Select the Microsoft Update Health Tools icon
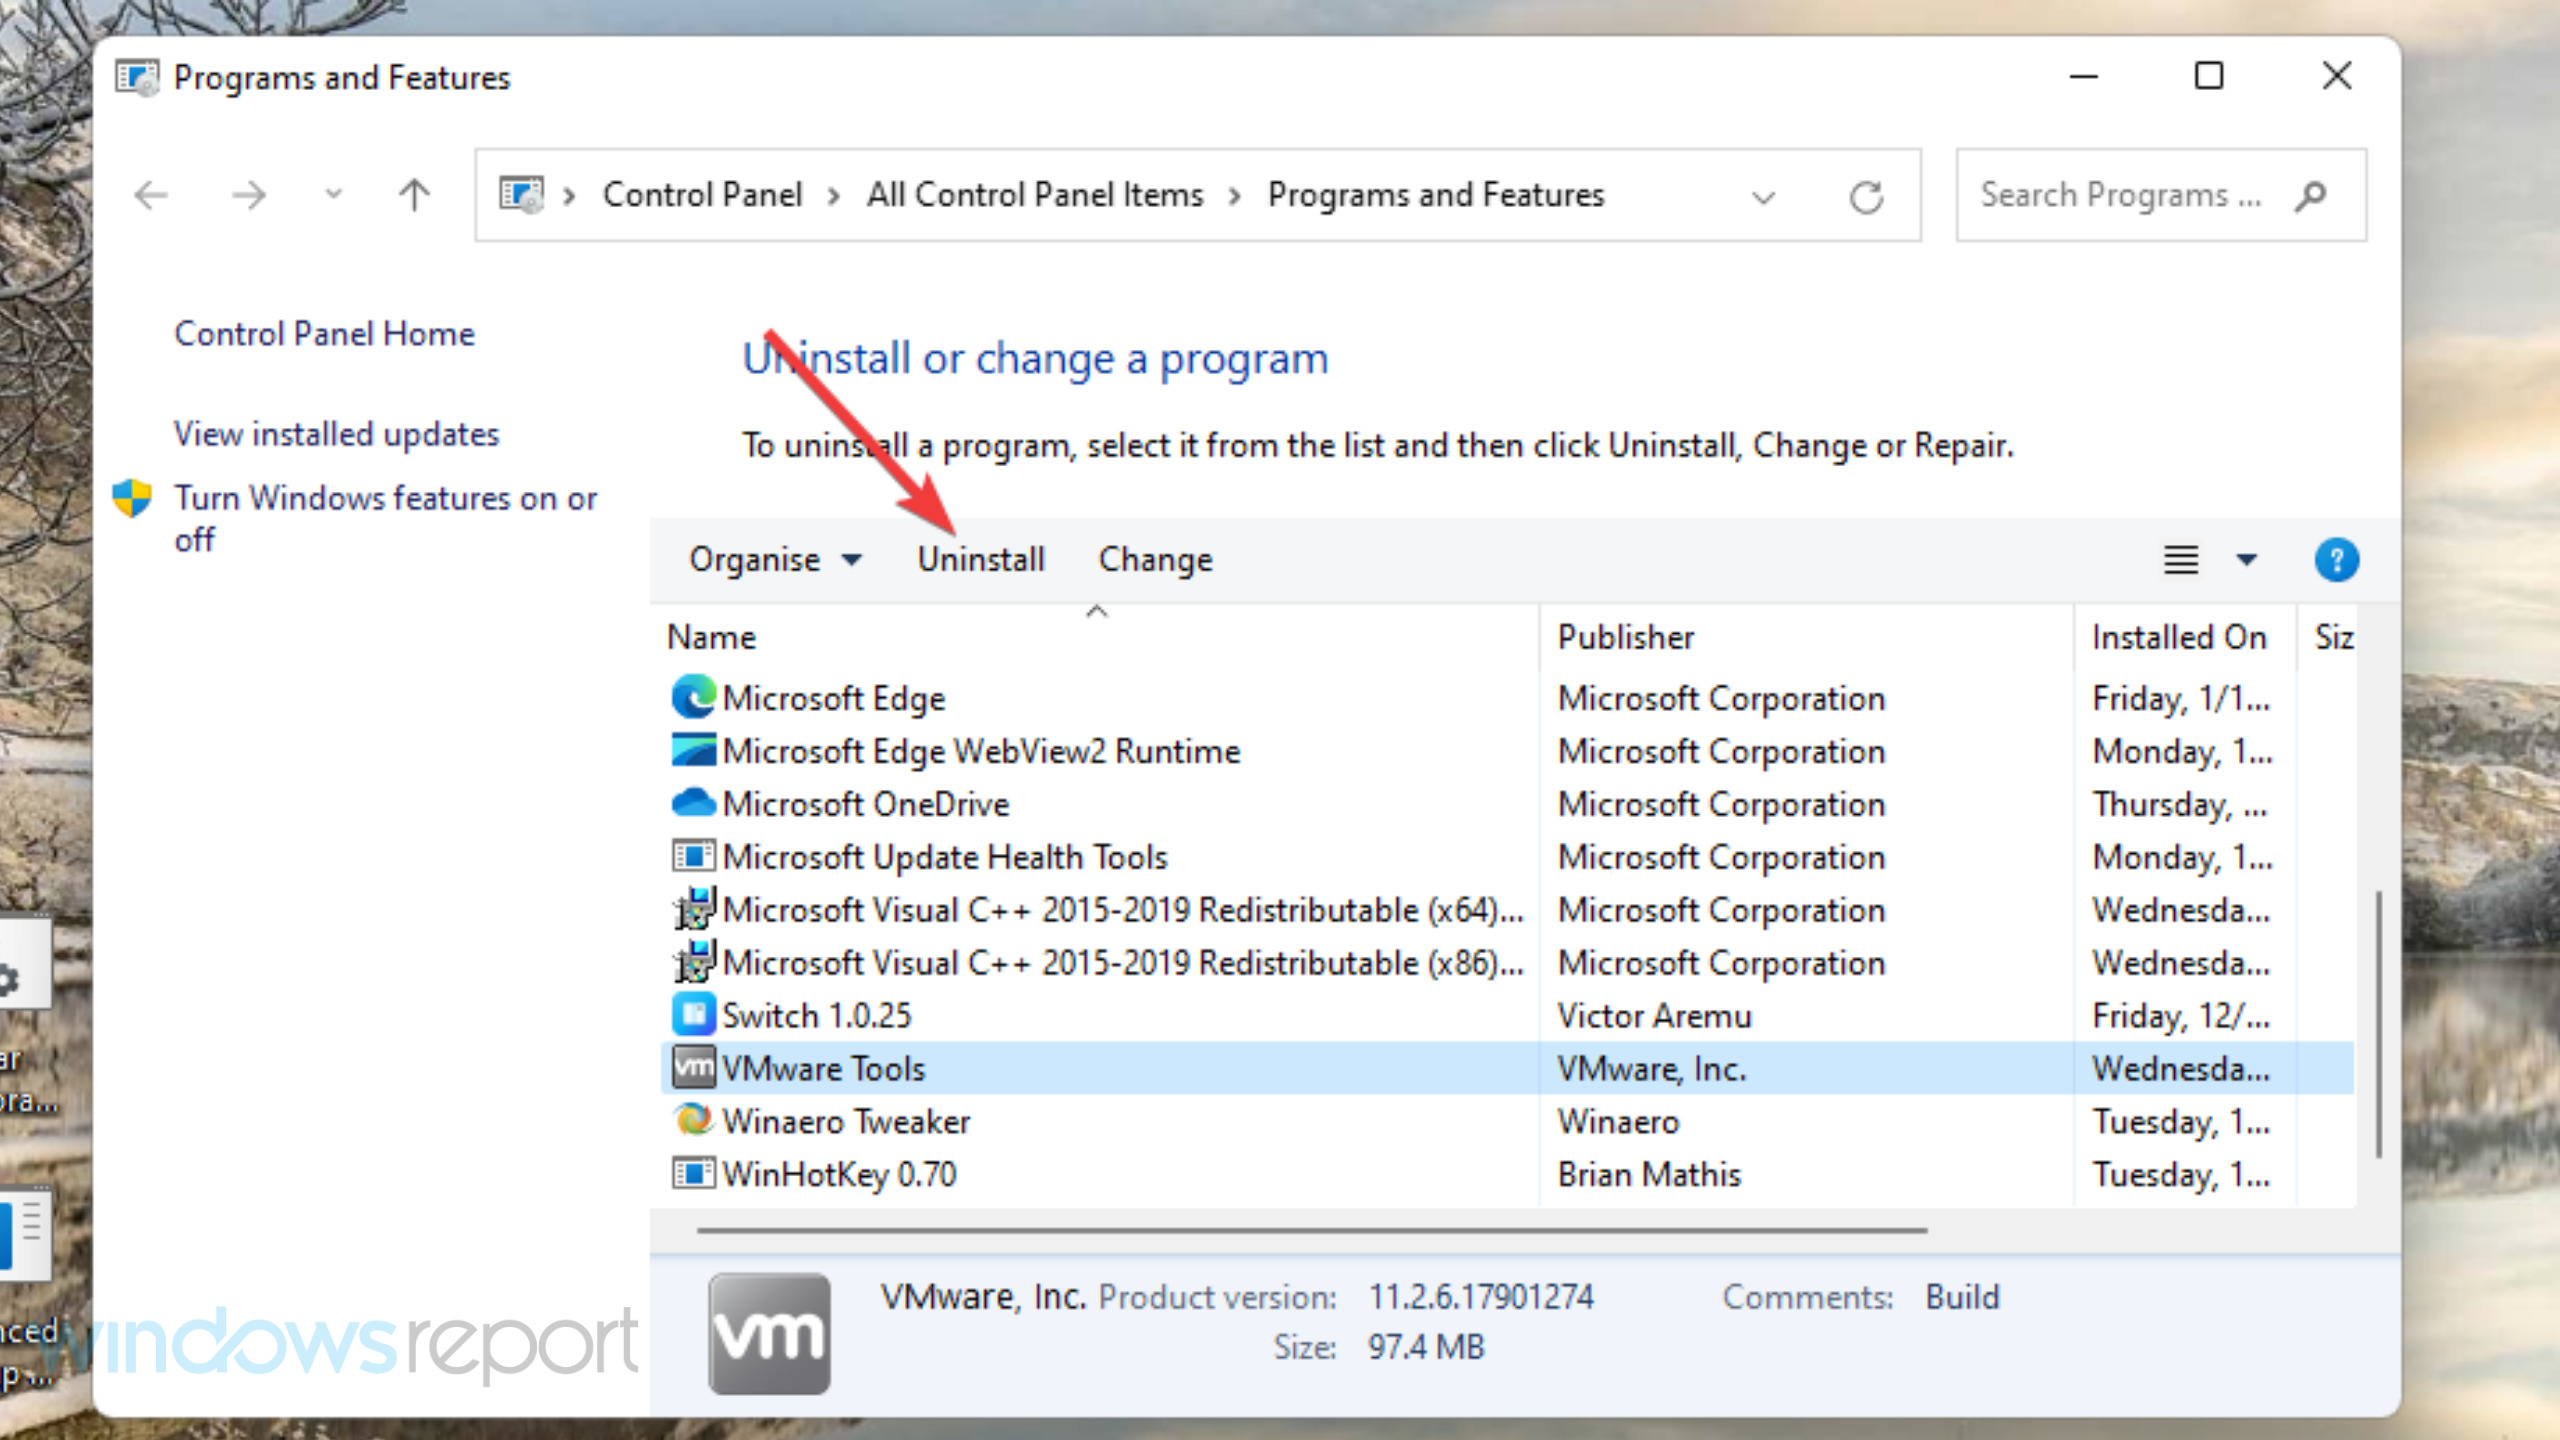This screenshot has height=1440, width=2560. 693,857
